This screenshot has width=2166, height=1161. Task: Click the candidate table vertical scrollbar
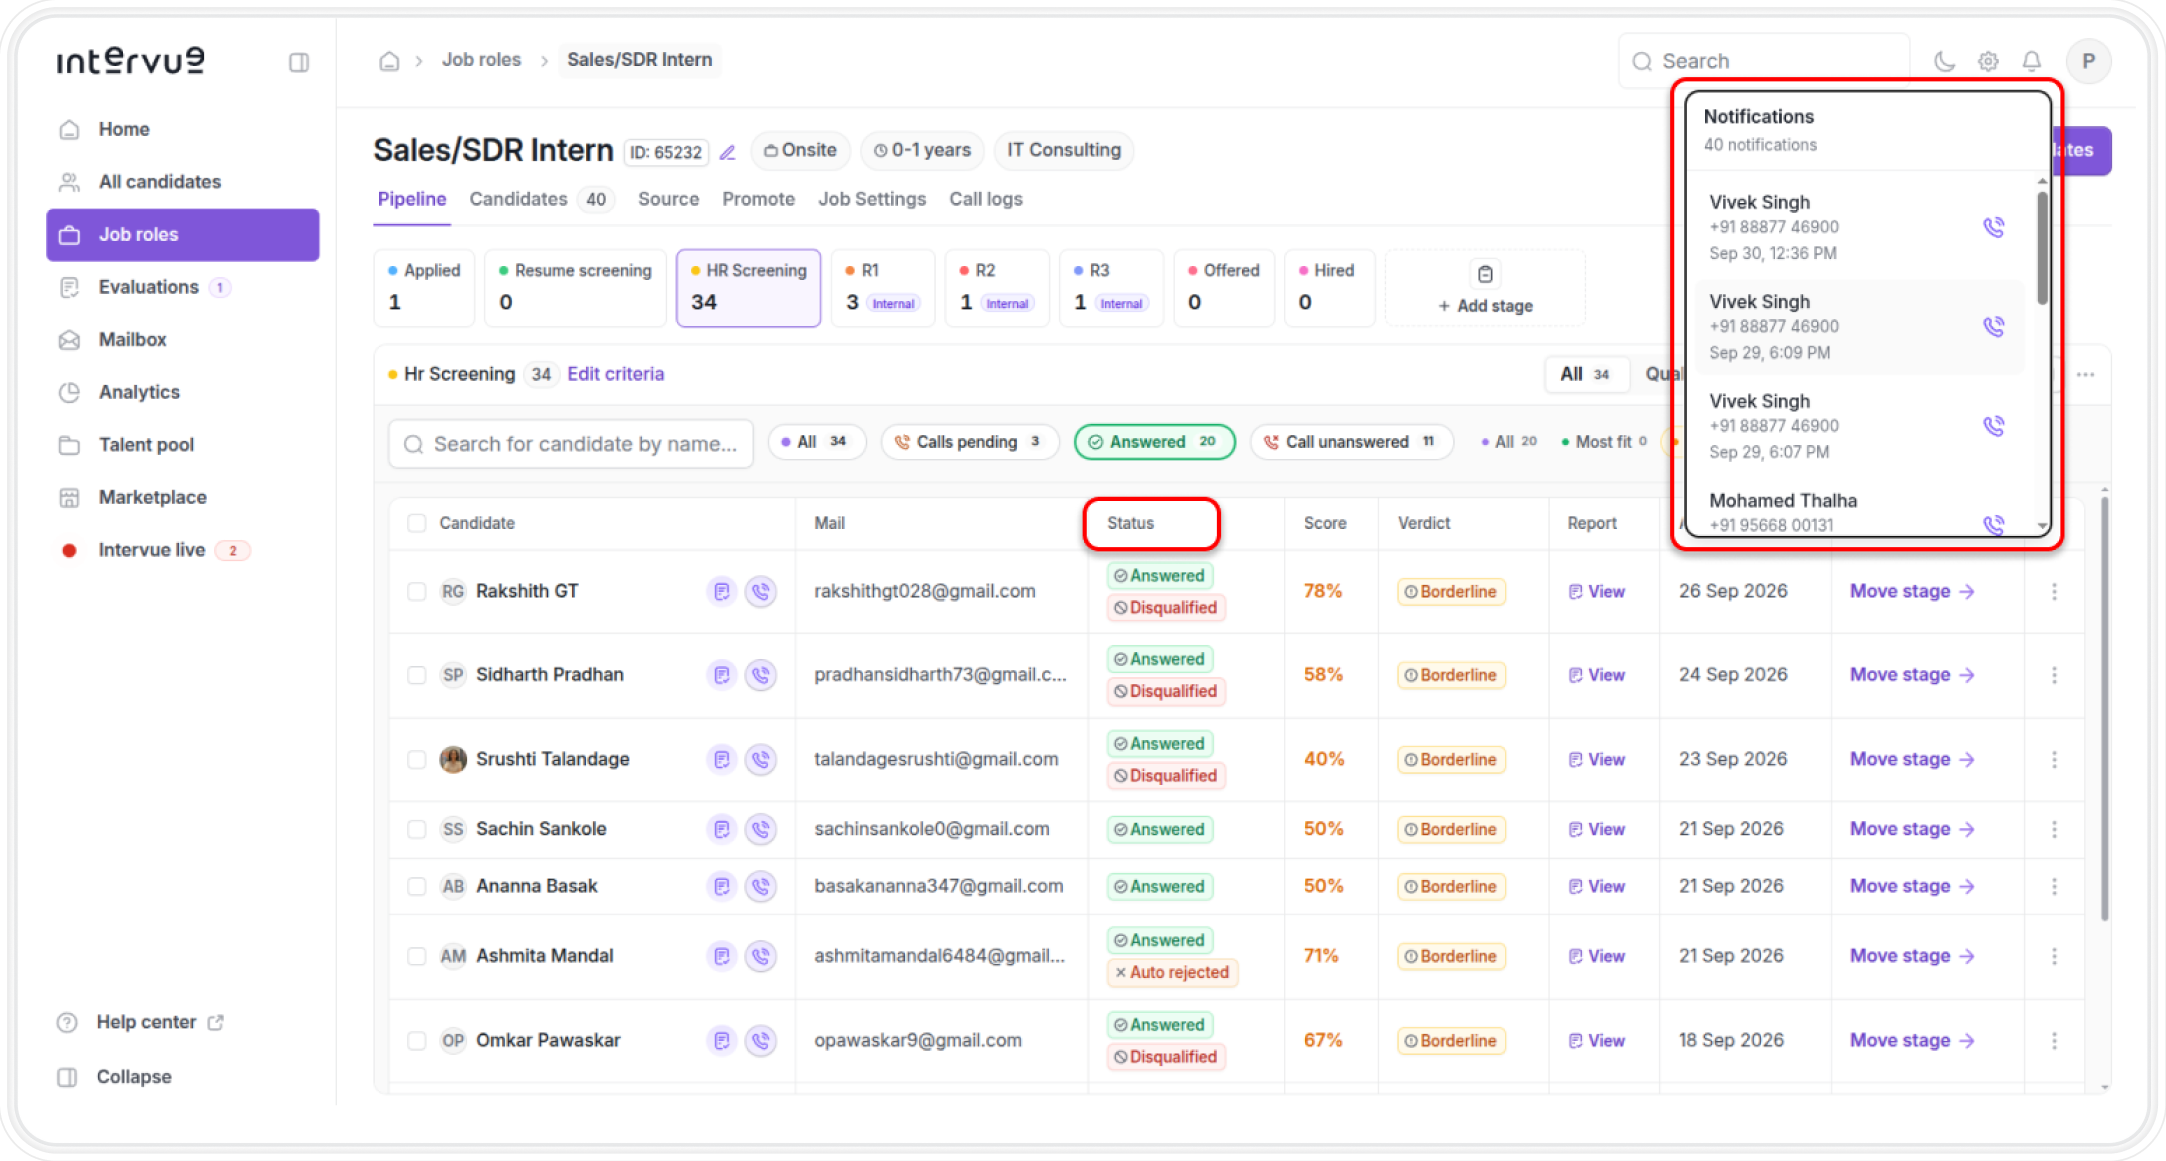[2104, 707]
